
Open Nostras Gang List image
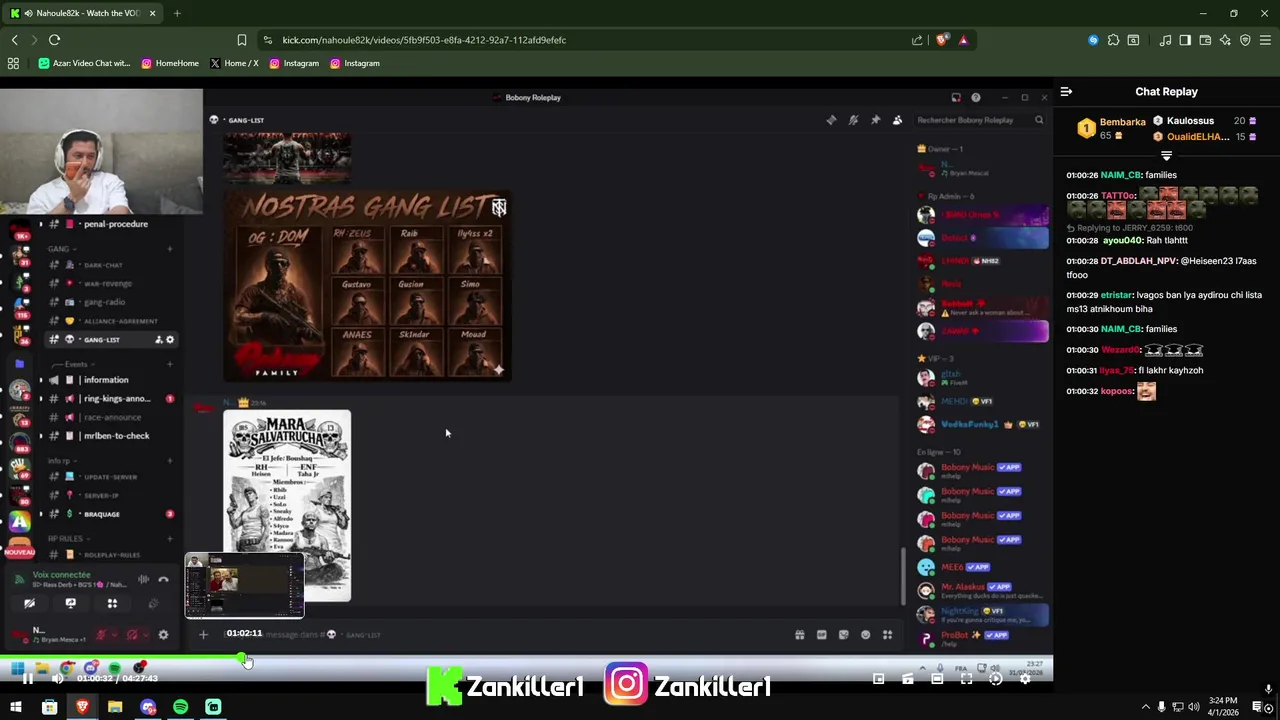(x=367, y=287)
